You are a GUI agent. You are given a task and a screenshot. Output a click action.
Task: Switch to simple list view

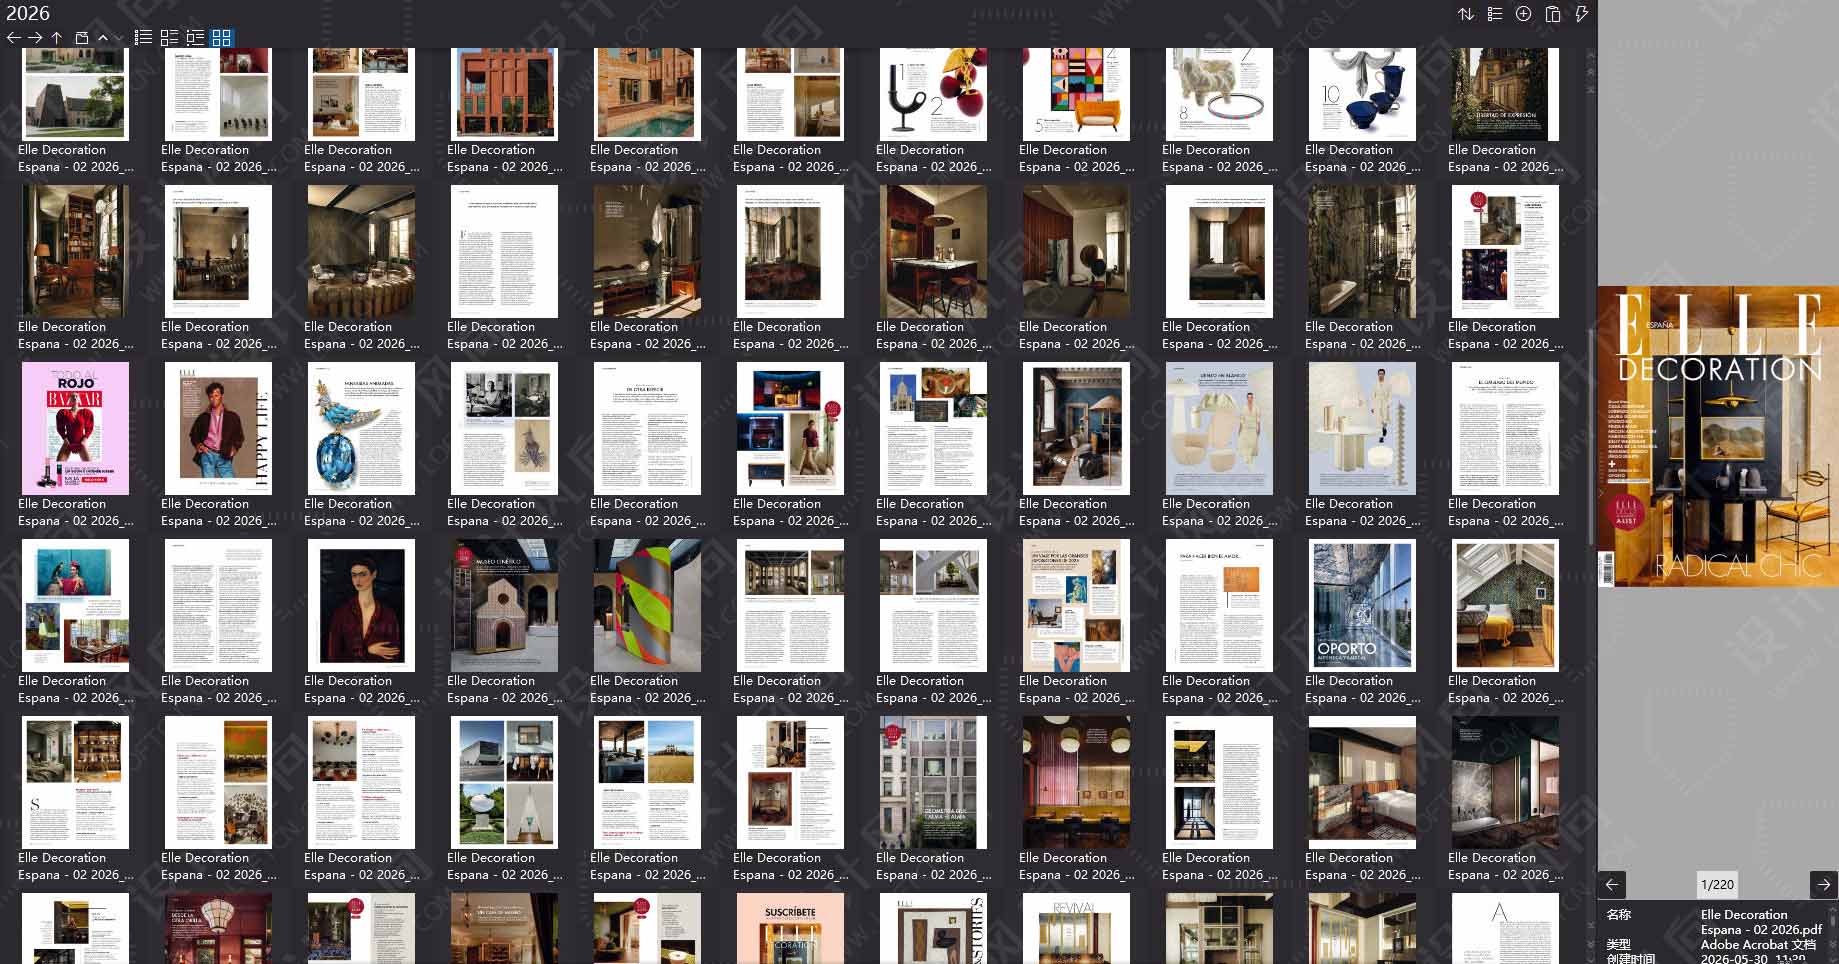tap(144, 38)
